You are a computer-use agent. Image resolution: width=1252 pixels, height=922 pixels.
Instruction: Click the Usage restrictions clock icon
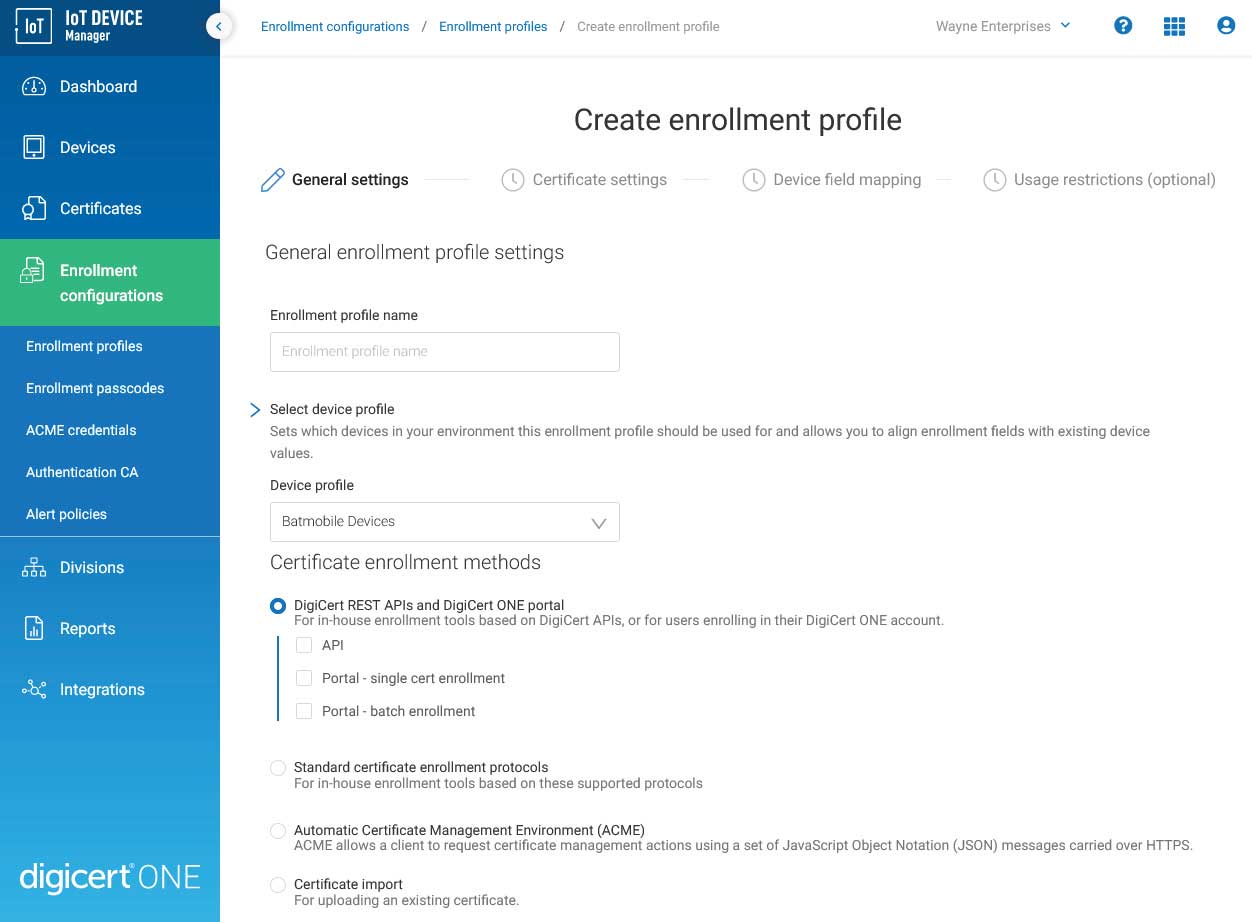(994, 180)
